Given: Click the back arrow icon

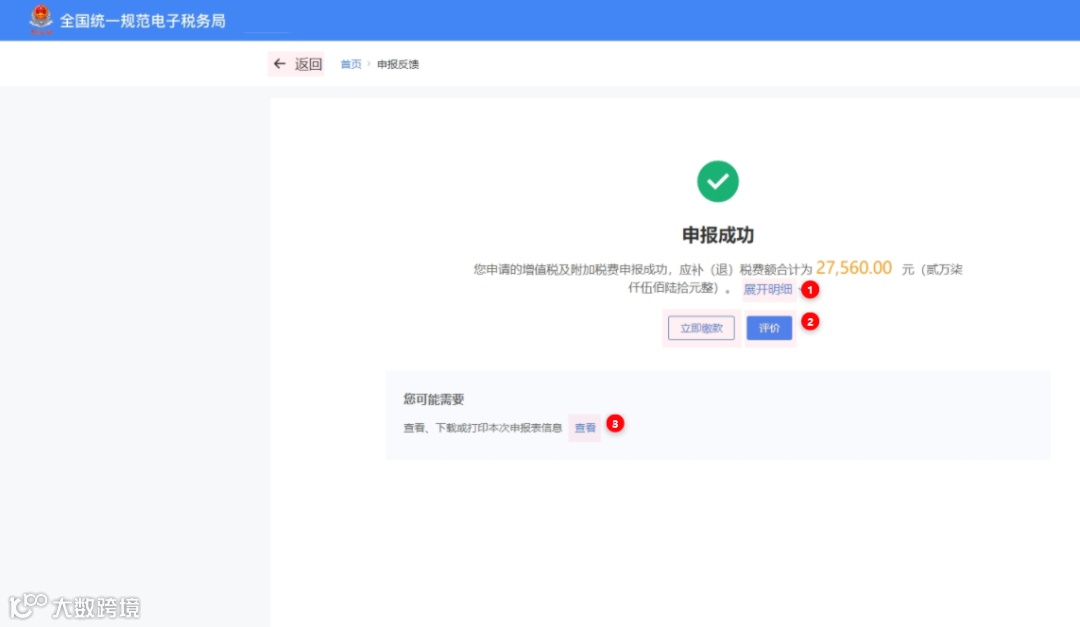Looking at the screenshot, I should click(x=279, y=64).
